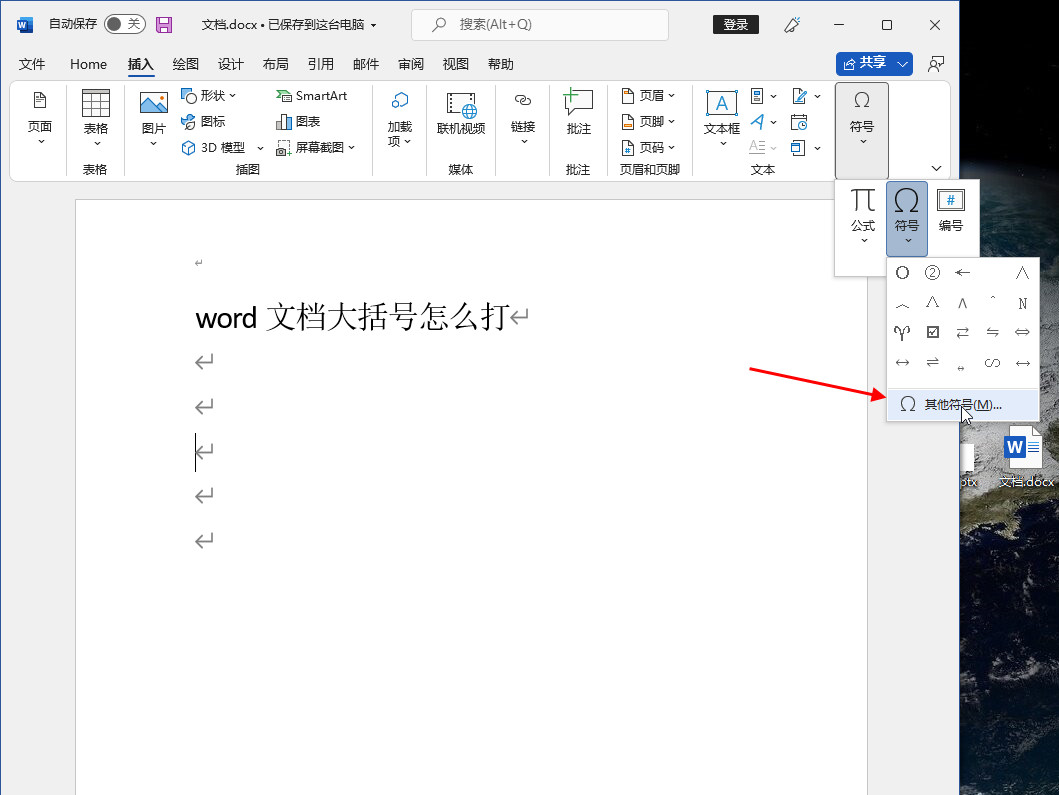Open the Share button dropdown arrow
1059x795 pixels.
tap(903, 63)
